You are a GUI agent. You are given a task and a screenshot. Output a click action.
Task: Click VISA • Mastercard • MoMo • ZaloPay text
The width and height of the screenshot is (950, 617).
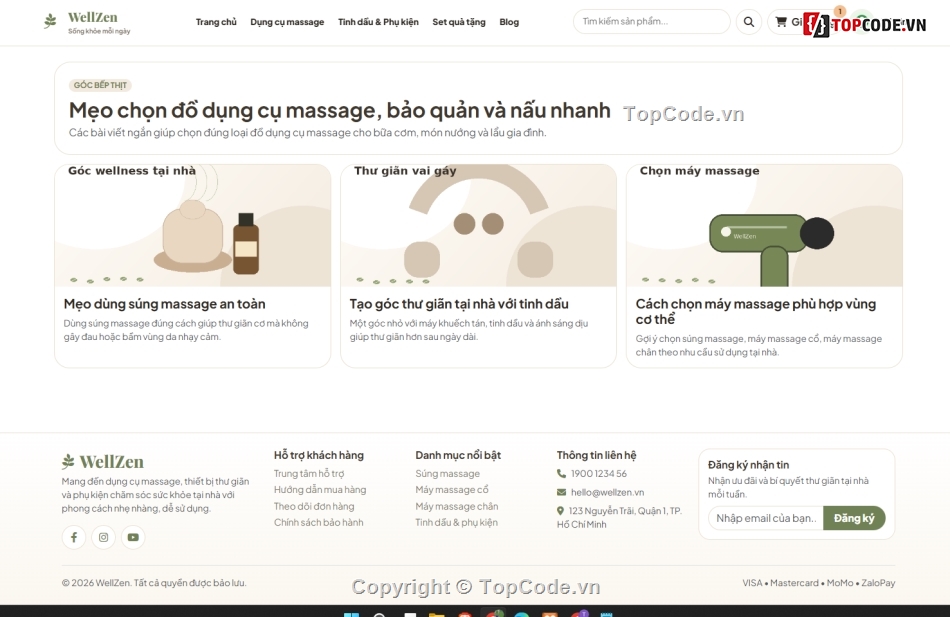[819, 582]
